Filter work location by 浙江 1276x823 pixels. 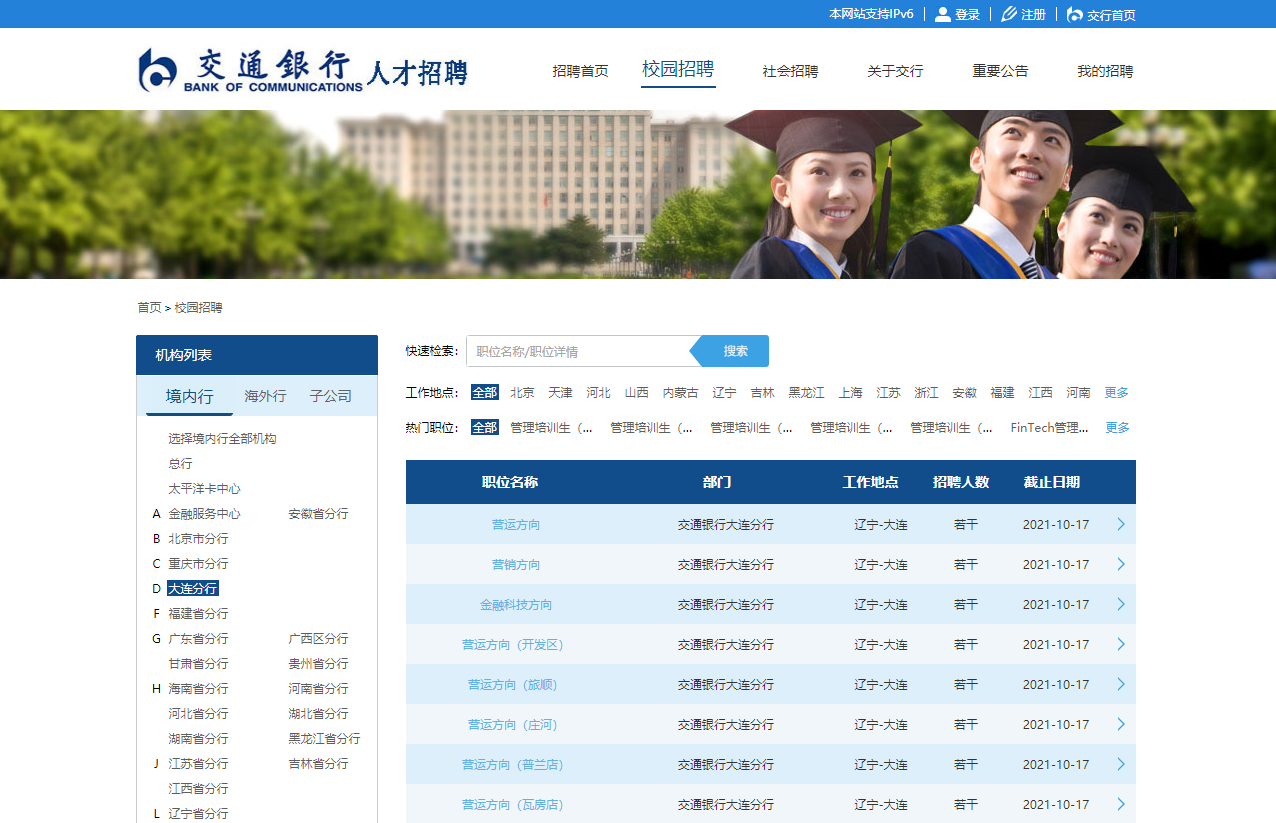point(927,393)
